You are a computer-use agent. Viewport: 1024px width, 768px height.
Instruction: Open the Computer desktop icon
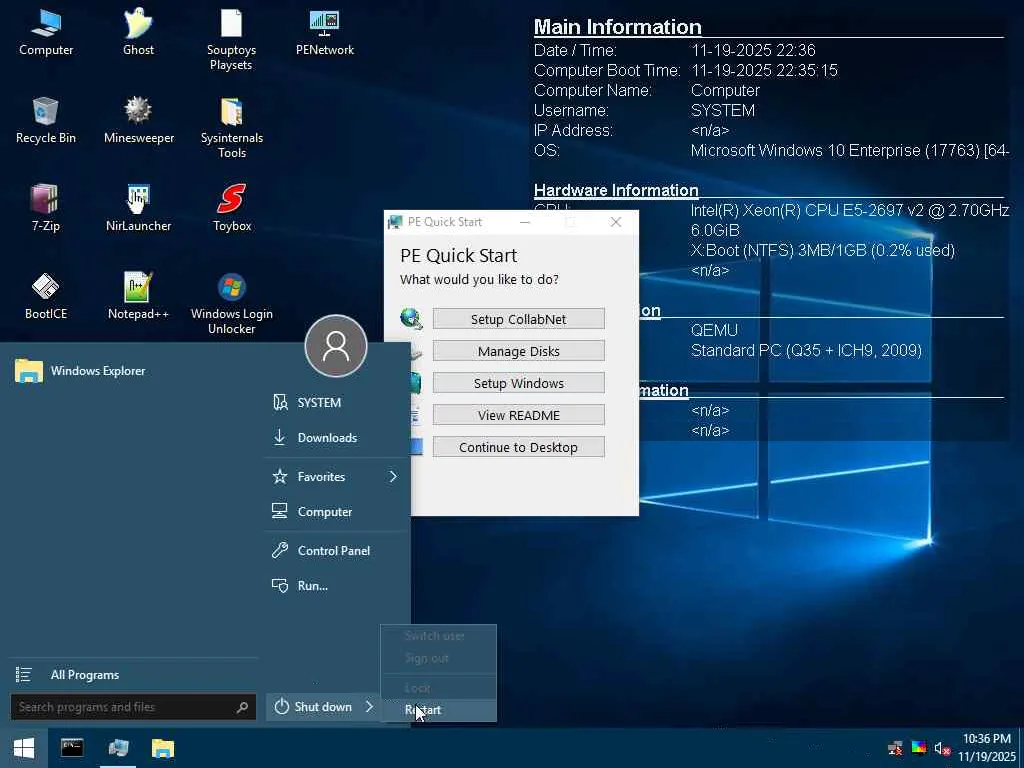pos(46,33)
